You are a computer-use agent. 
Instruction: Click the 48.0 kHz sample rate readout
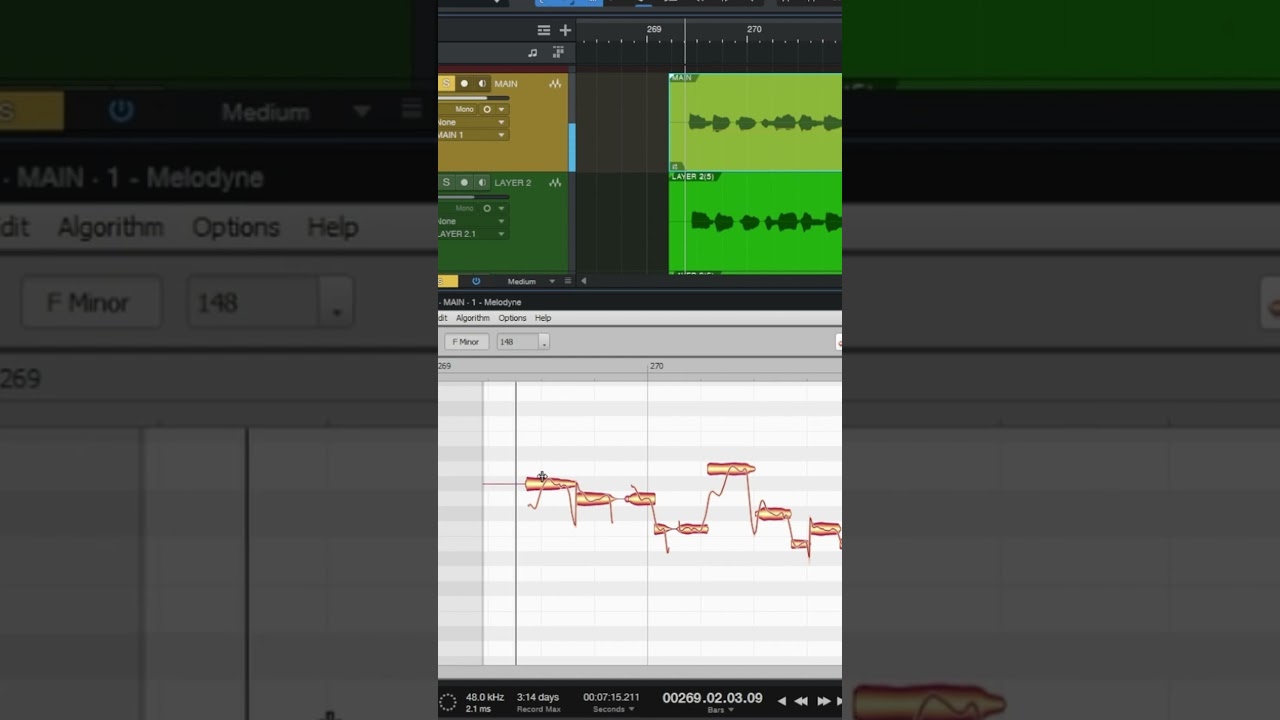(x=484, y=697)
